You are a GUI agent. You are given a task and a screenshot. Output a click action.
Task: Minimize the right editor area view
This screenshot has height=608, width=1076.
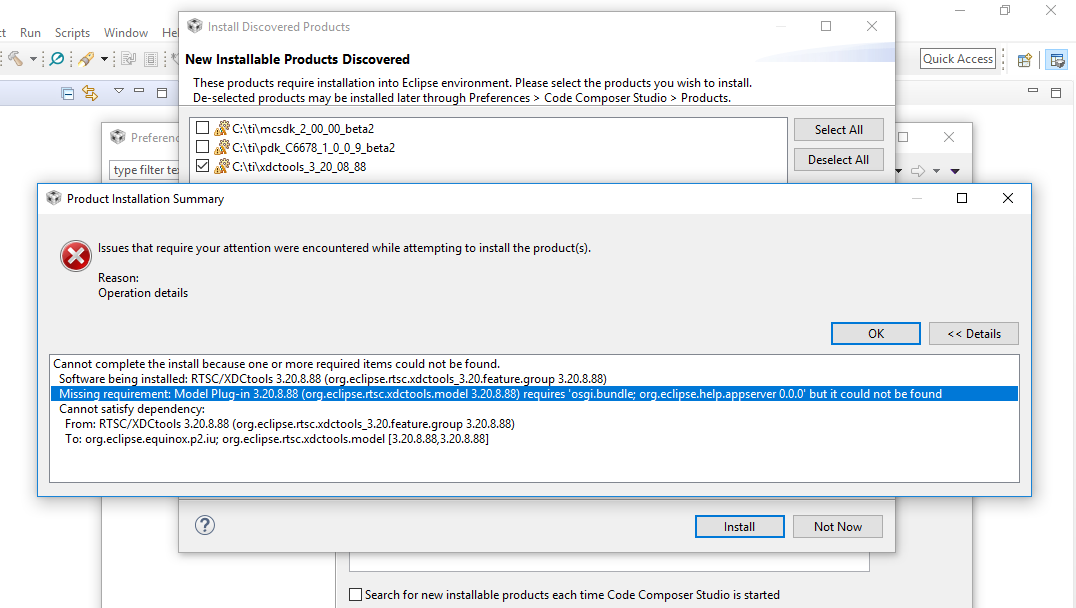click(1033, 91)
